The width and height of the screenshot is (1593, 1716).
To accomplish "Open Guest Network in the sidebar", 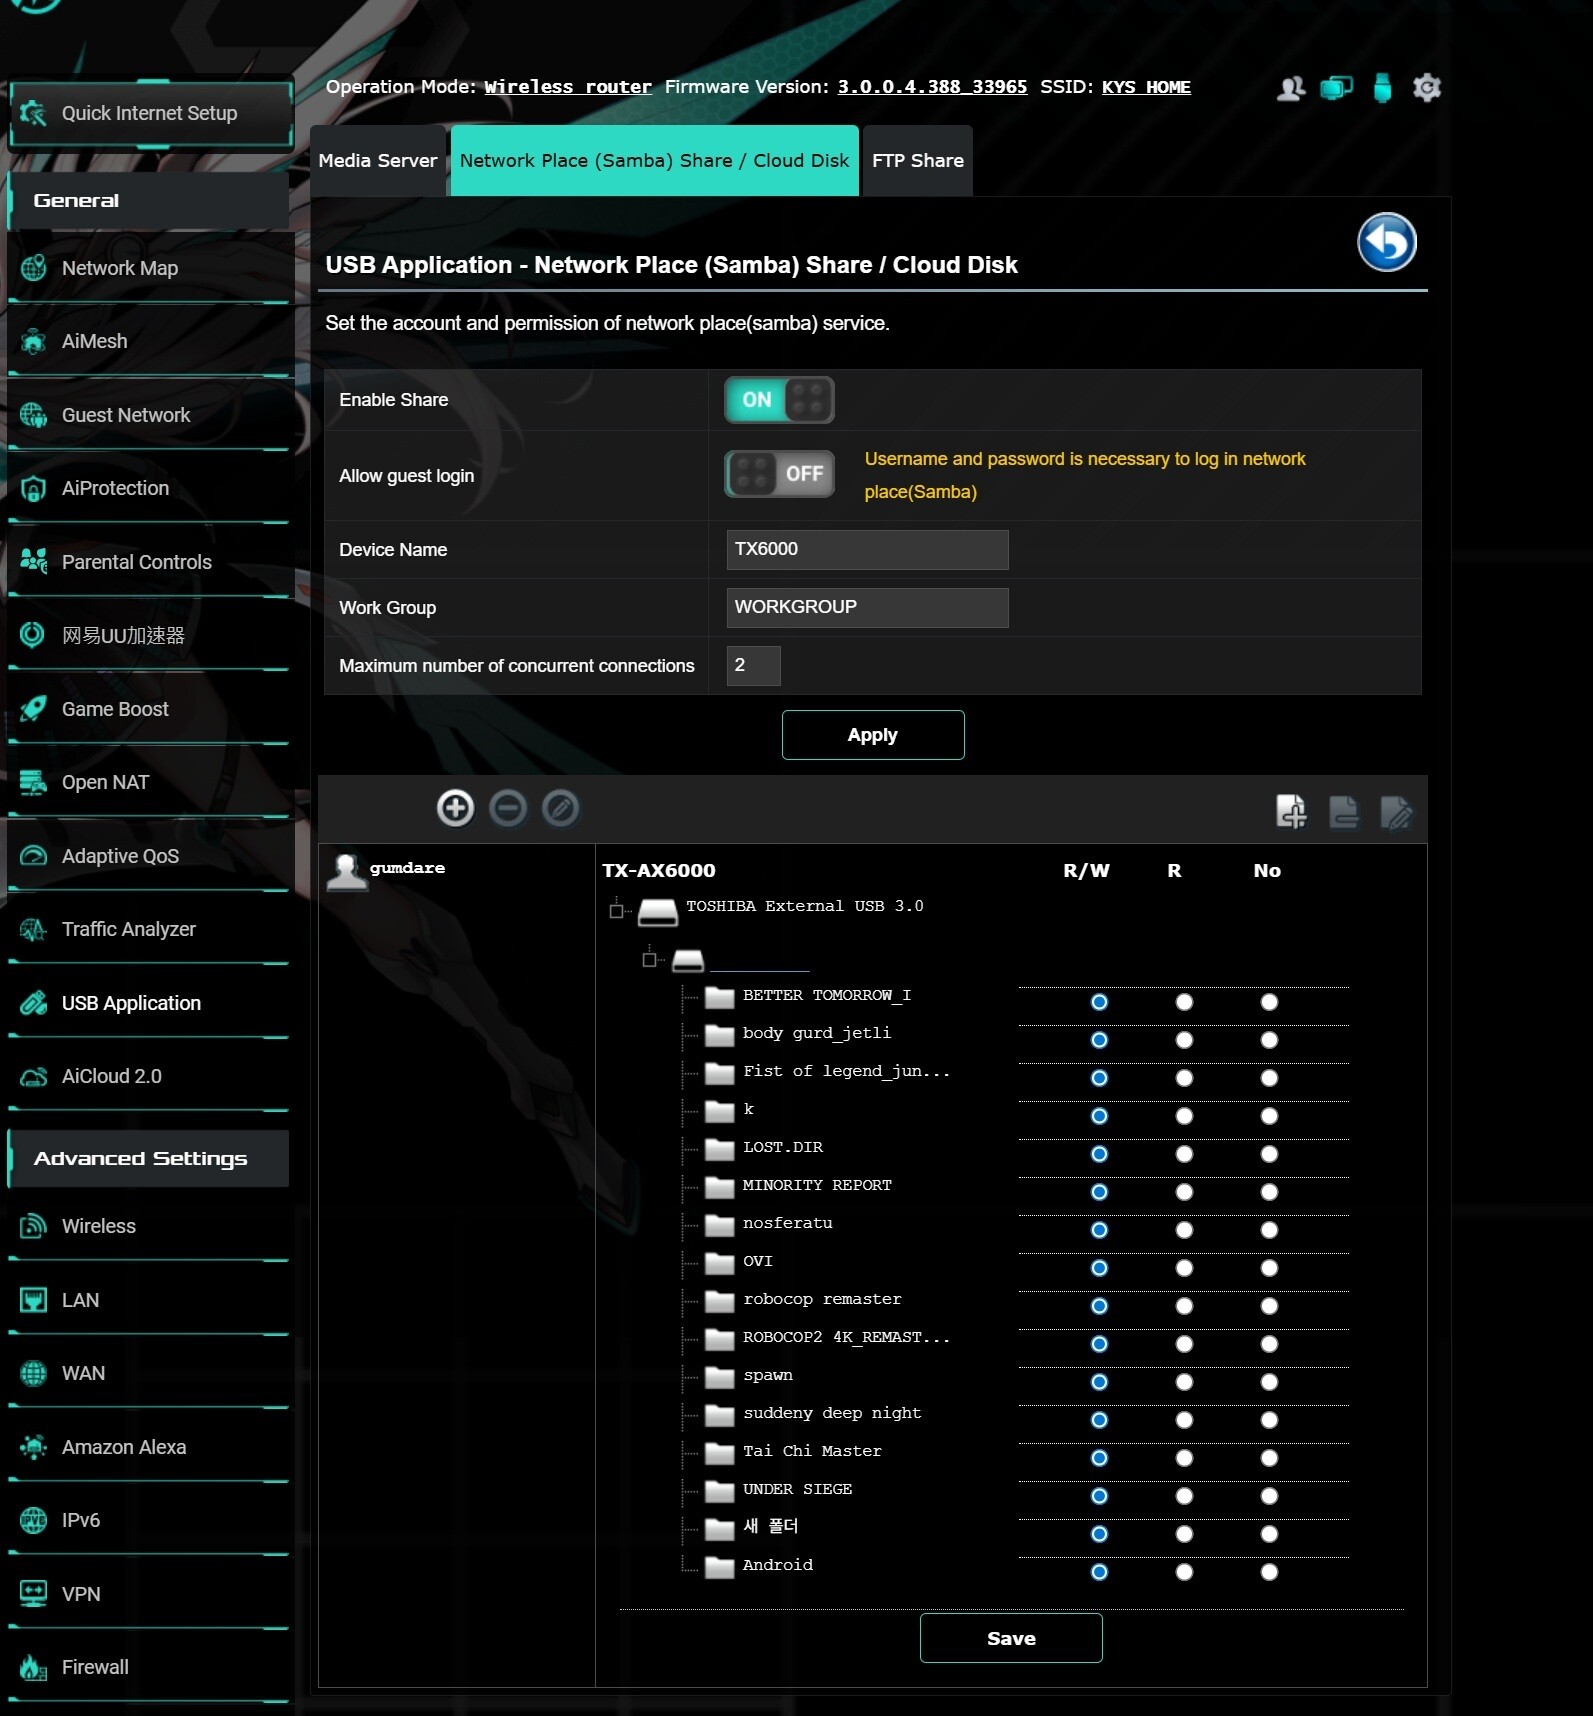I will point(148,415).
